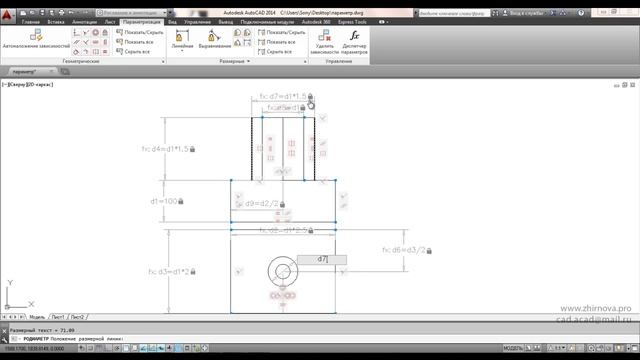
Task: Select the Angular dimensional constraint icon
Action: click(238, 42)
